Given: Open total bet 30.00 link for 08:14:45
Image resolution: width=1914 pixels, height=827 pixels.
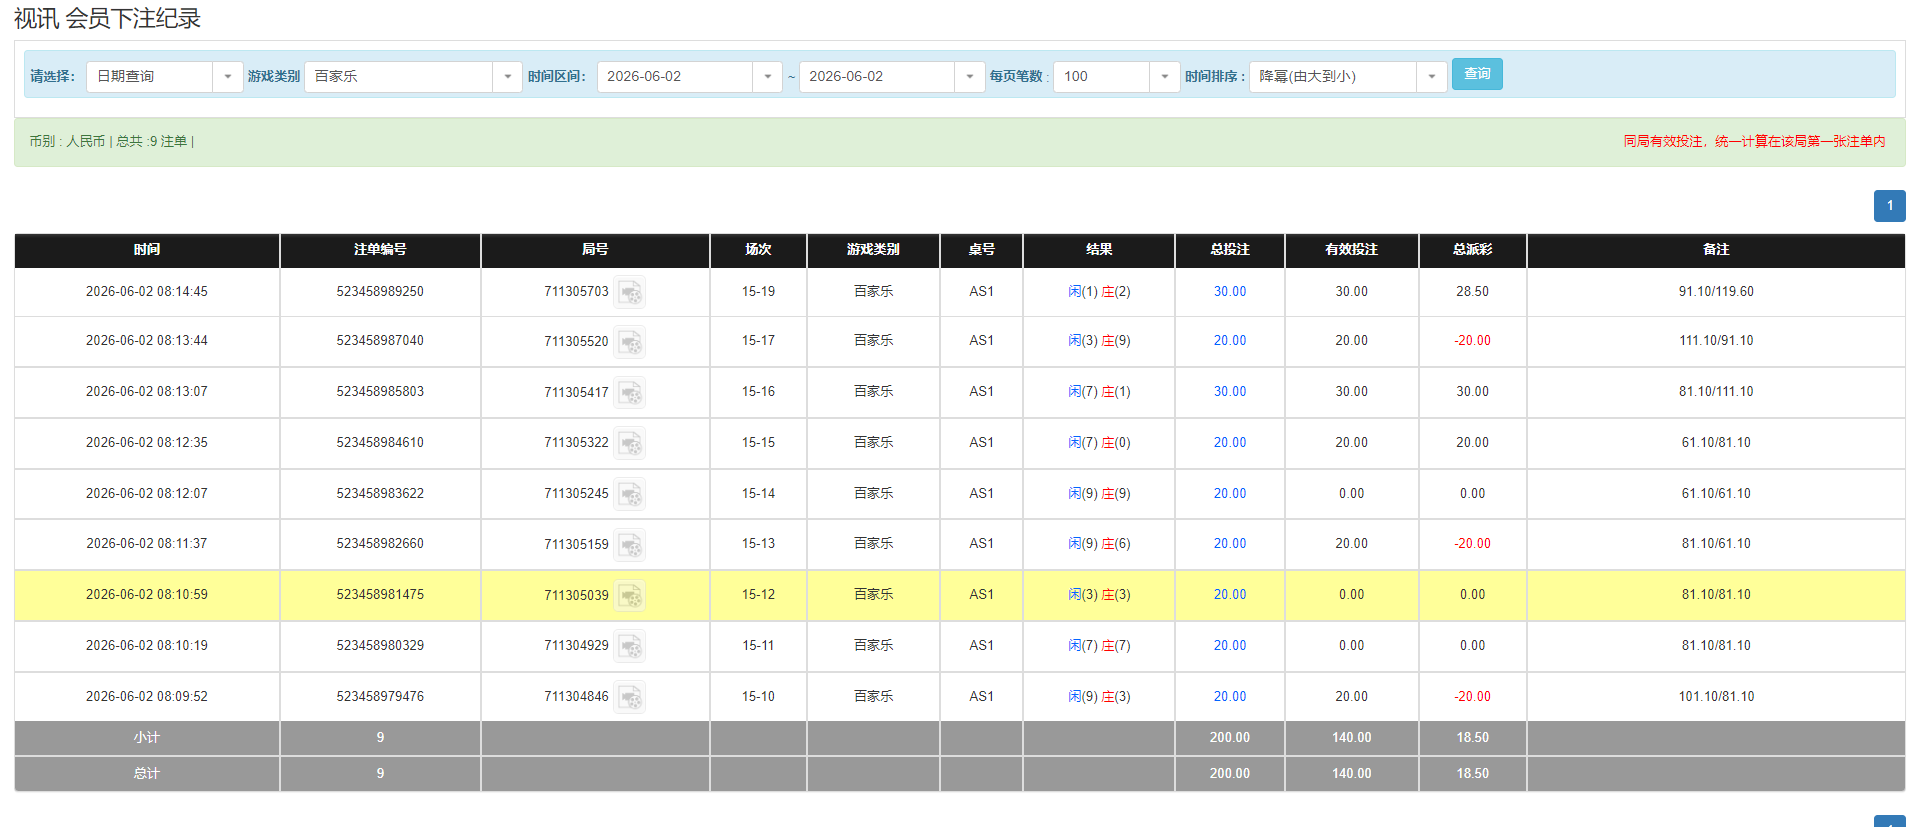Looking at the screenshot, I should (1229, 291).
